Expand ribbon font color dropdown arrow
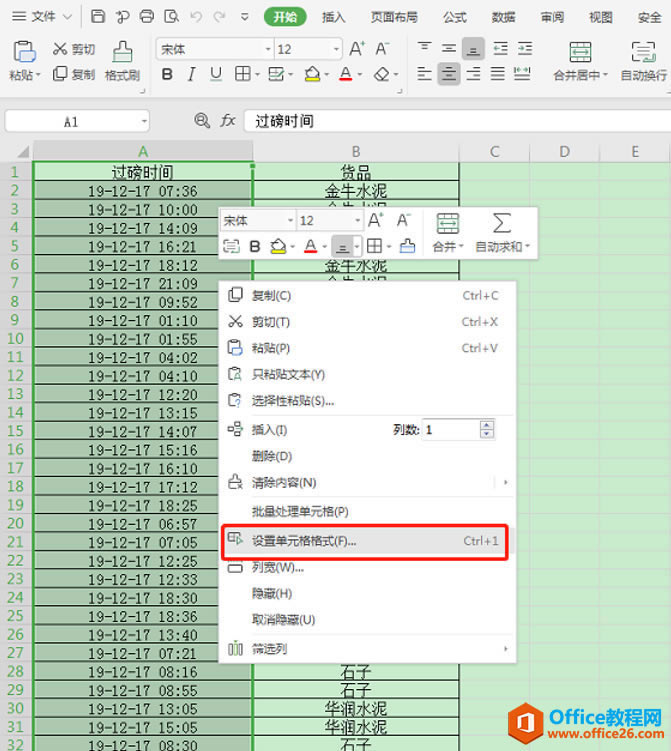Image resolution: width=671 pixels, height=751 pixels. (360, 75)
